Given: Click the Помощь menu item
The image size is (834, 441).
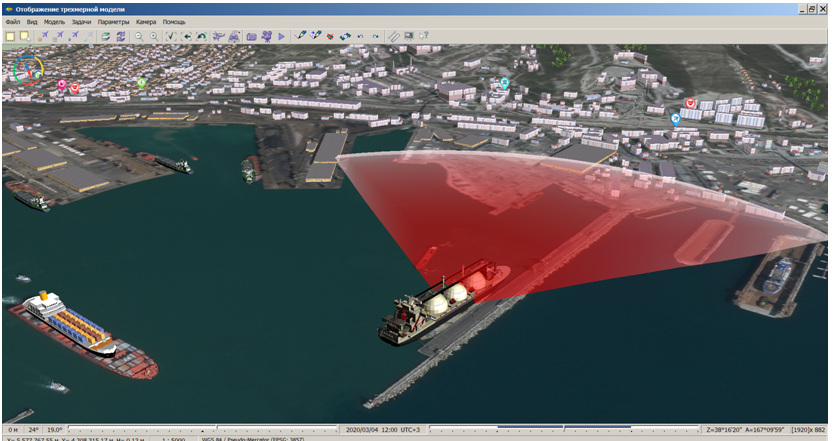Looking at the screenshot, I should [174, 21].
